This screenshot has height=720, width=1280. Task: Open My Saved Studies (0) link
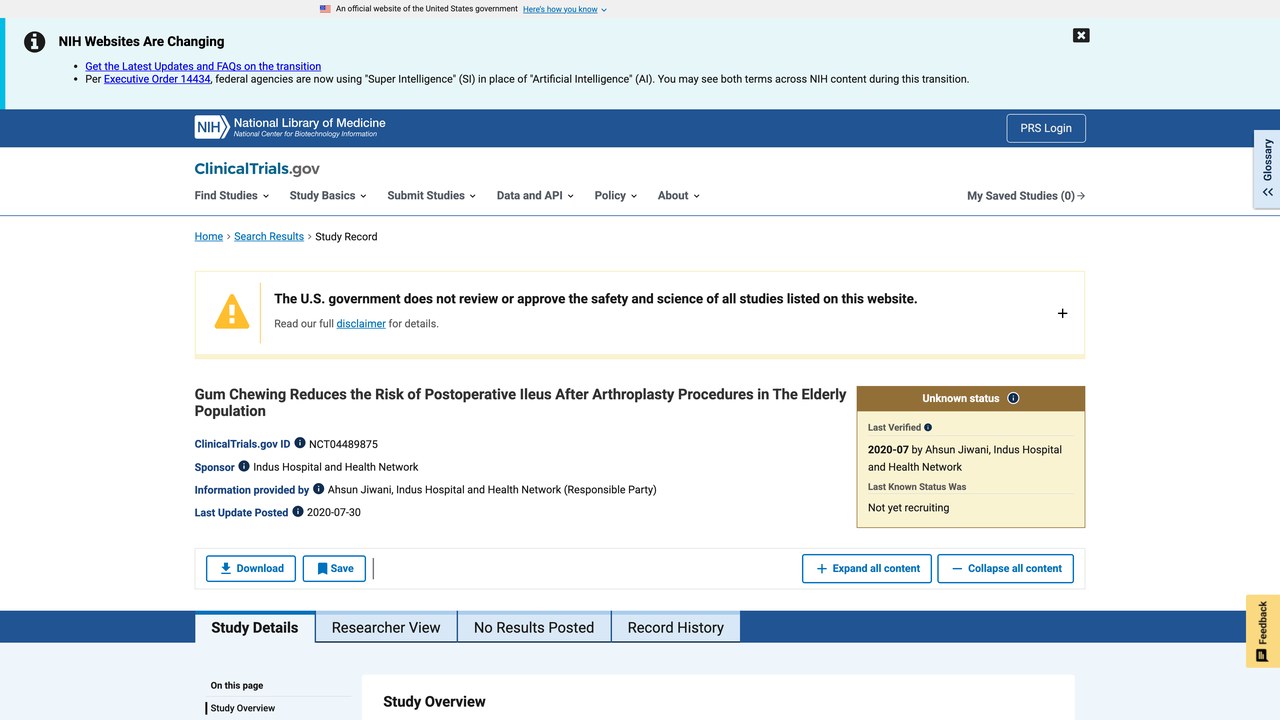pos(1026,196)
